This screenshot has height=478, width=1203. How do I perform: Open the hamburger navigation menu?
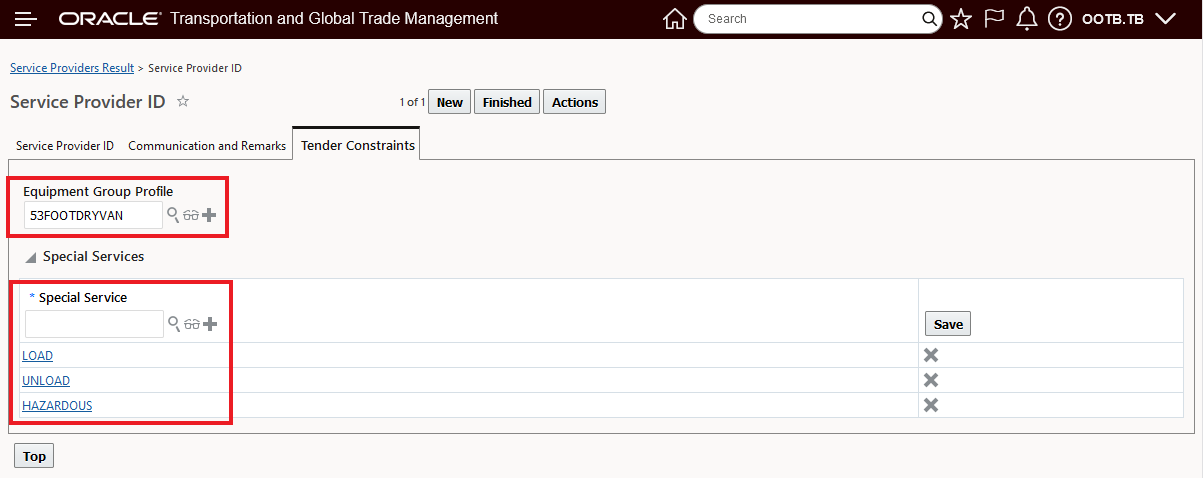click(26, 19)
